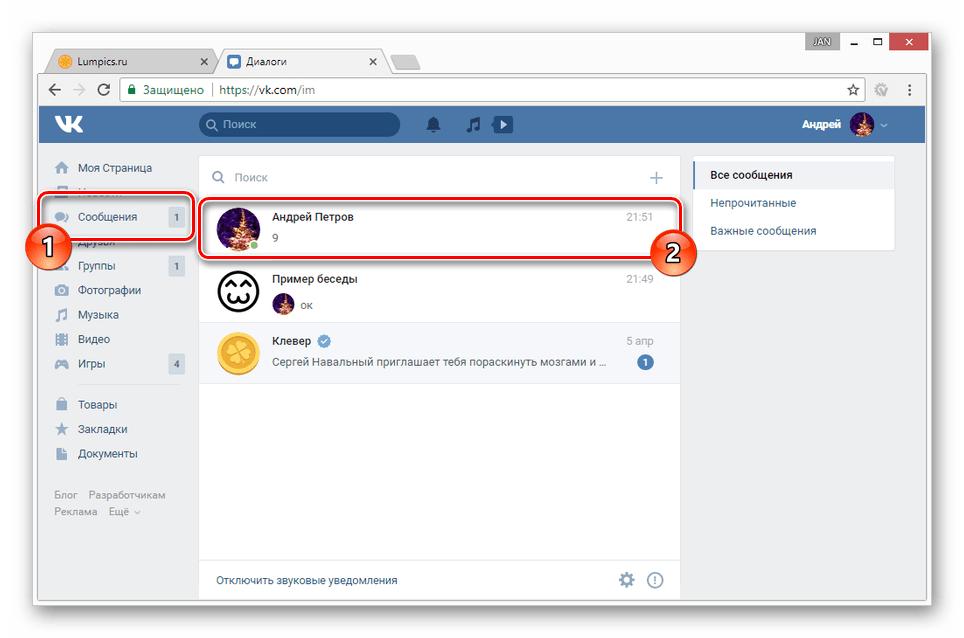Select Все сообщения filter

752,174
